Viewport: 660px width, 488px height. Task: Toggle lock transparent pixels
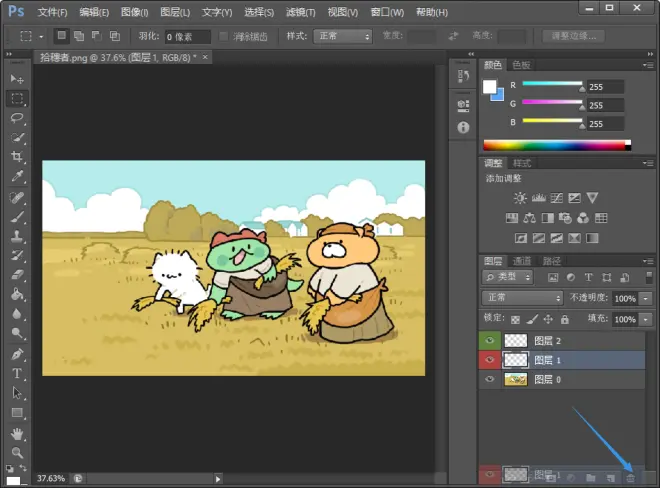(515, 320)
